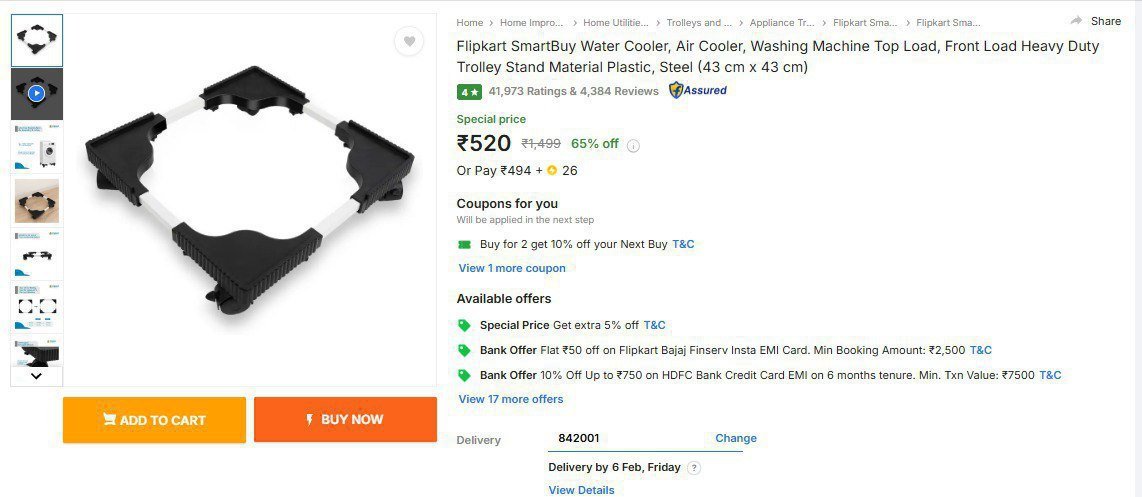Click the pincode 842001 field
Image resolution: width=1142 pixels, height=497 pixels.
[625, 438]
